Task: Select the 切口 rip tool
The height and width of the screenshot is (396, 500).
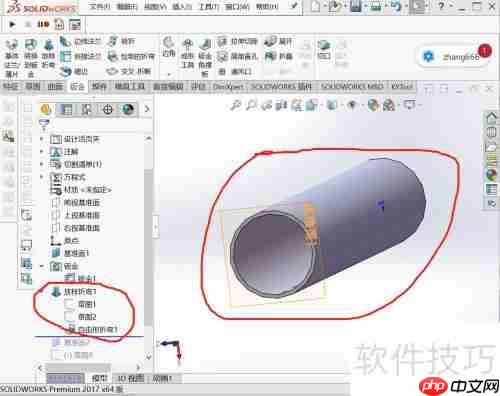Action: 324,49
